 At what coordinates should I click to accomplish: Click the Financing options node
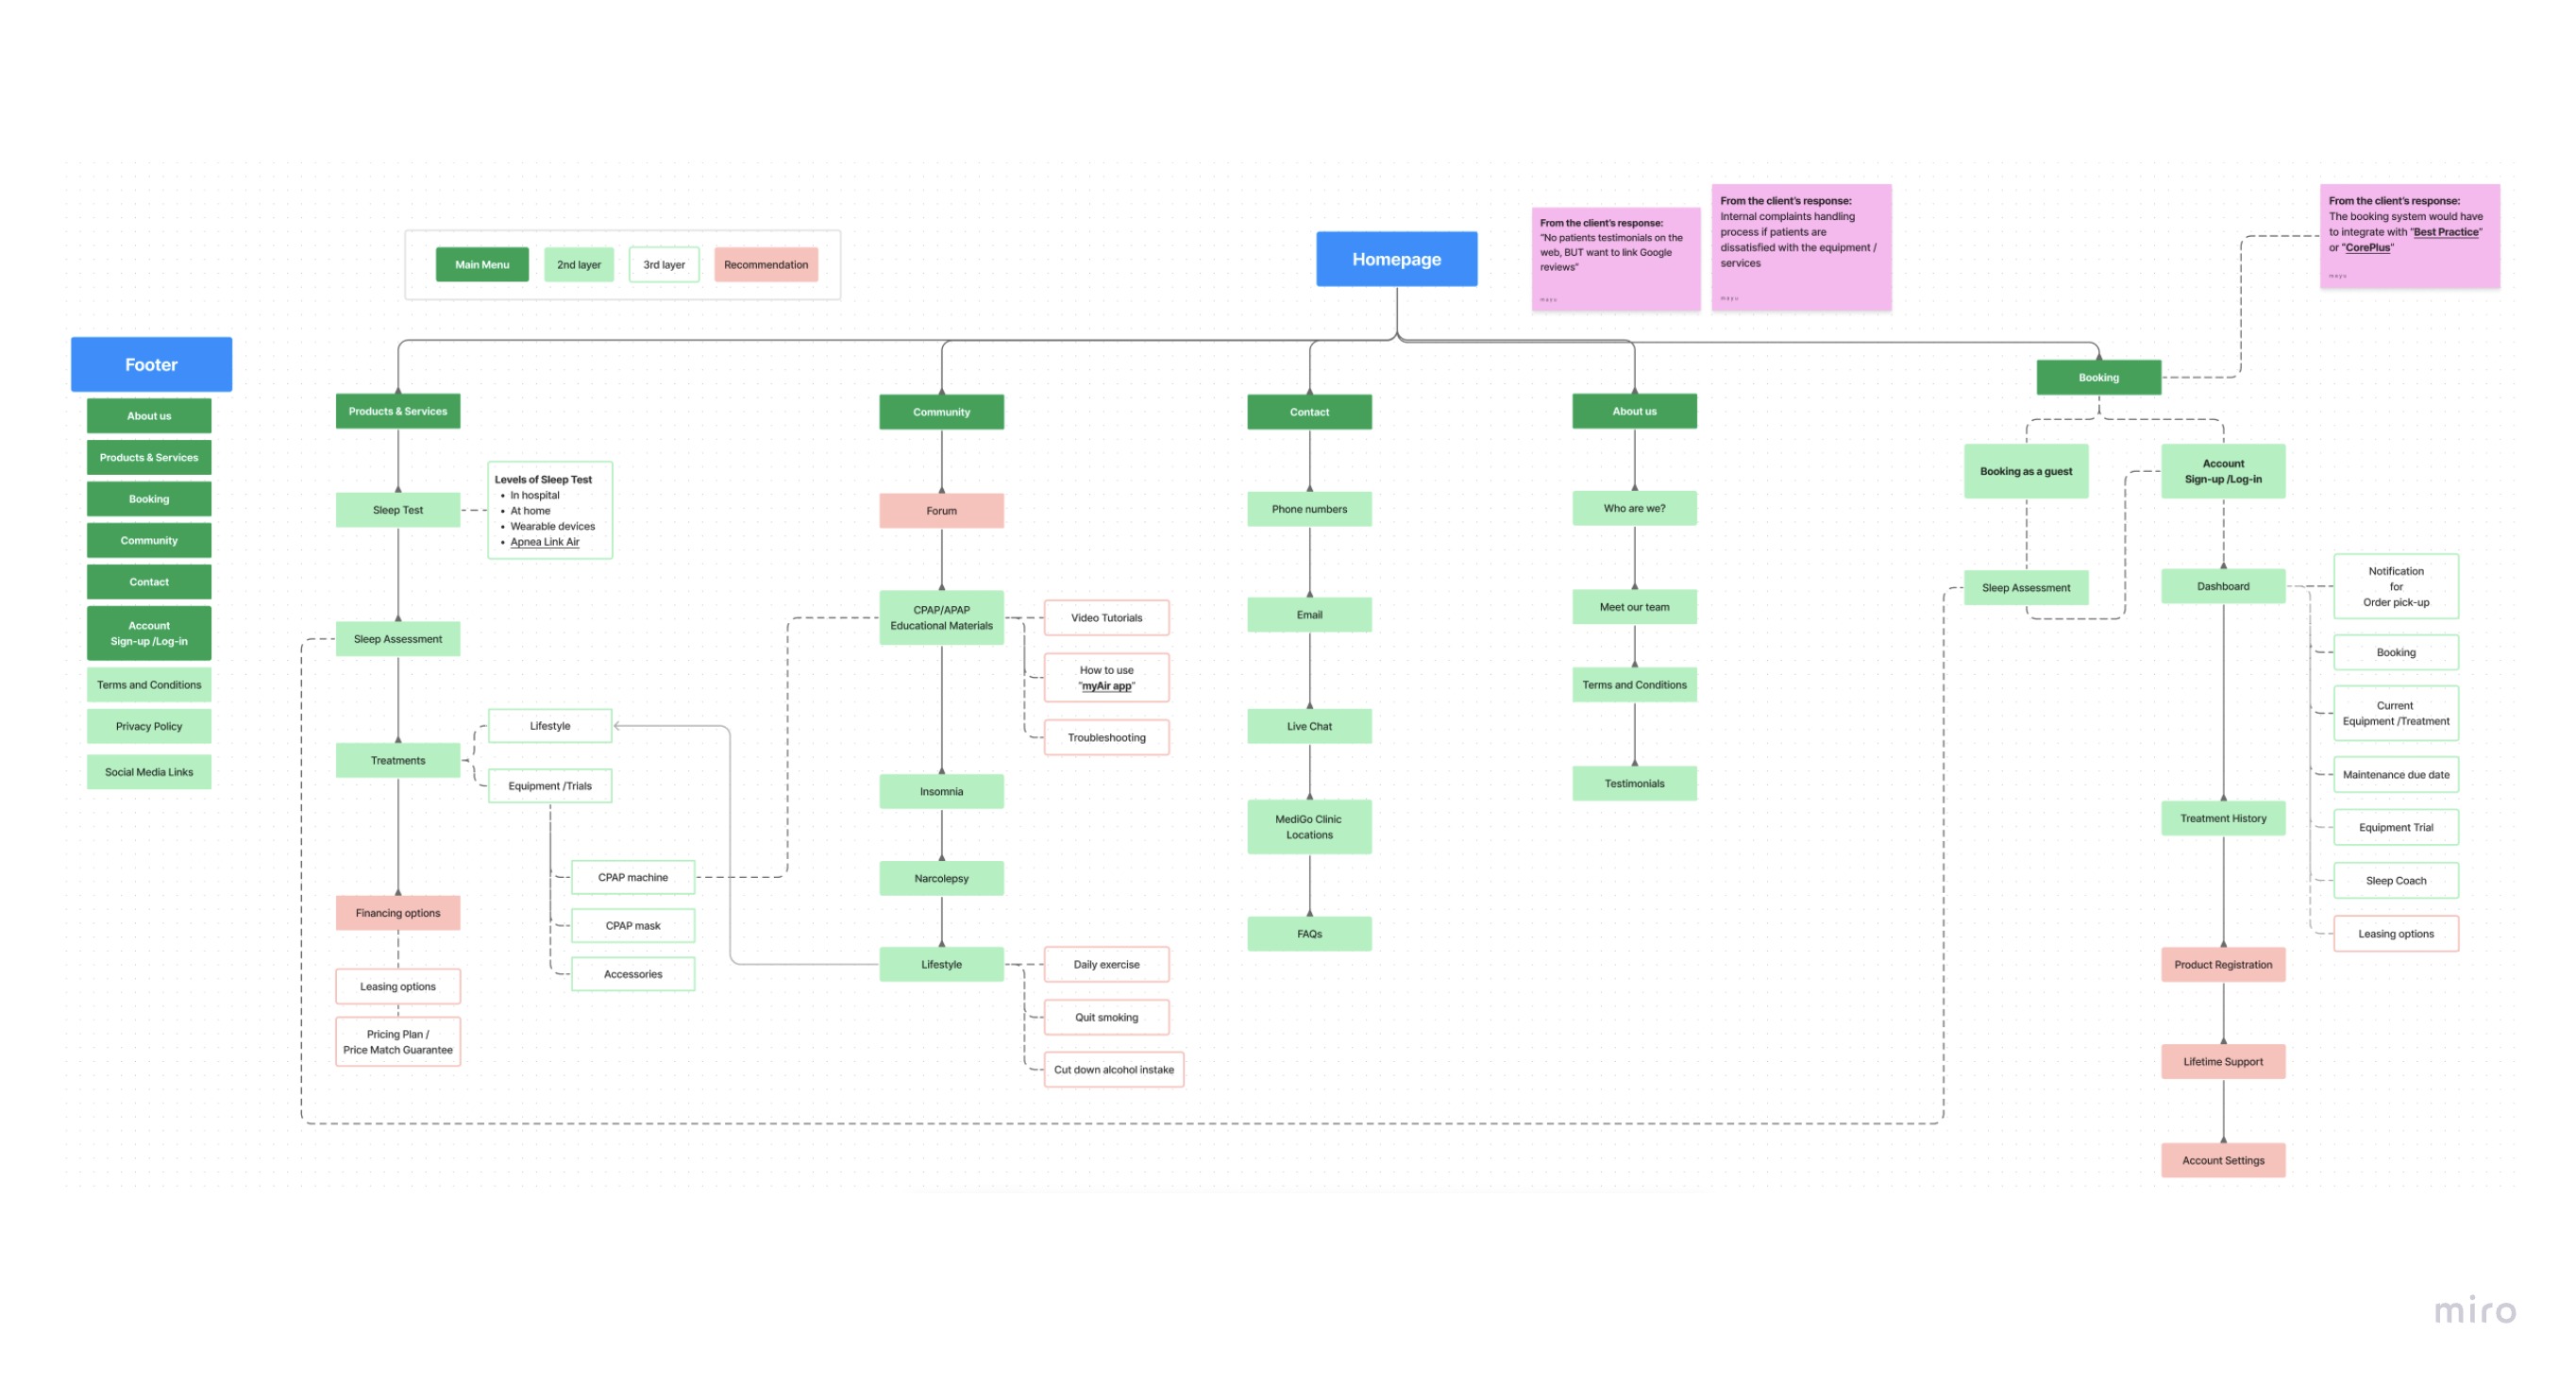(398, 913)
